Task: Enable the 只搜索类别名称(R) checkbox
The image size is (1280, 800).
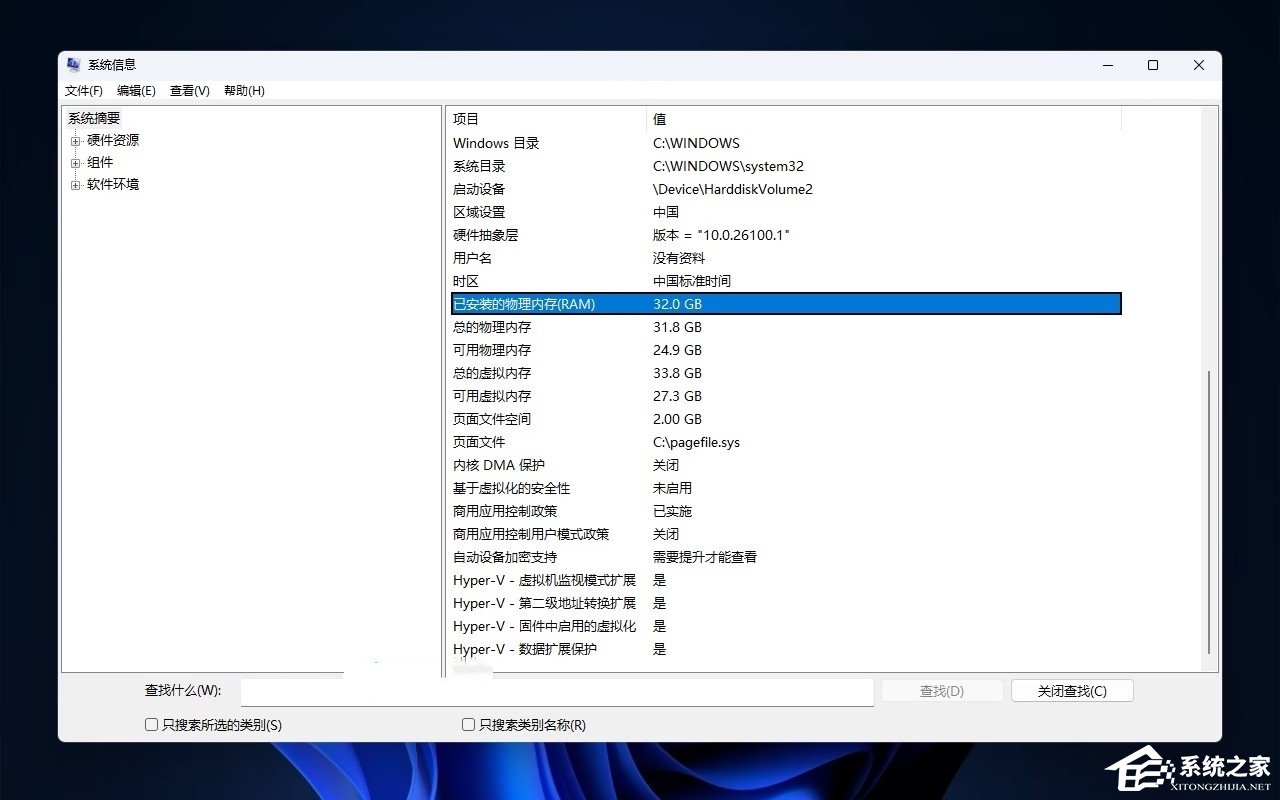Action: tap(467, 724)
